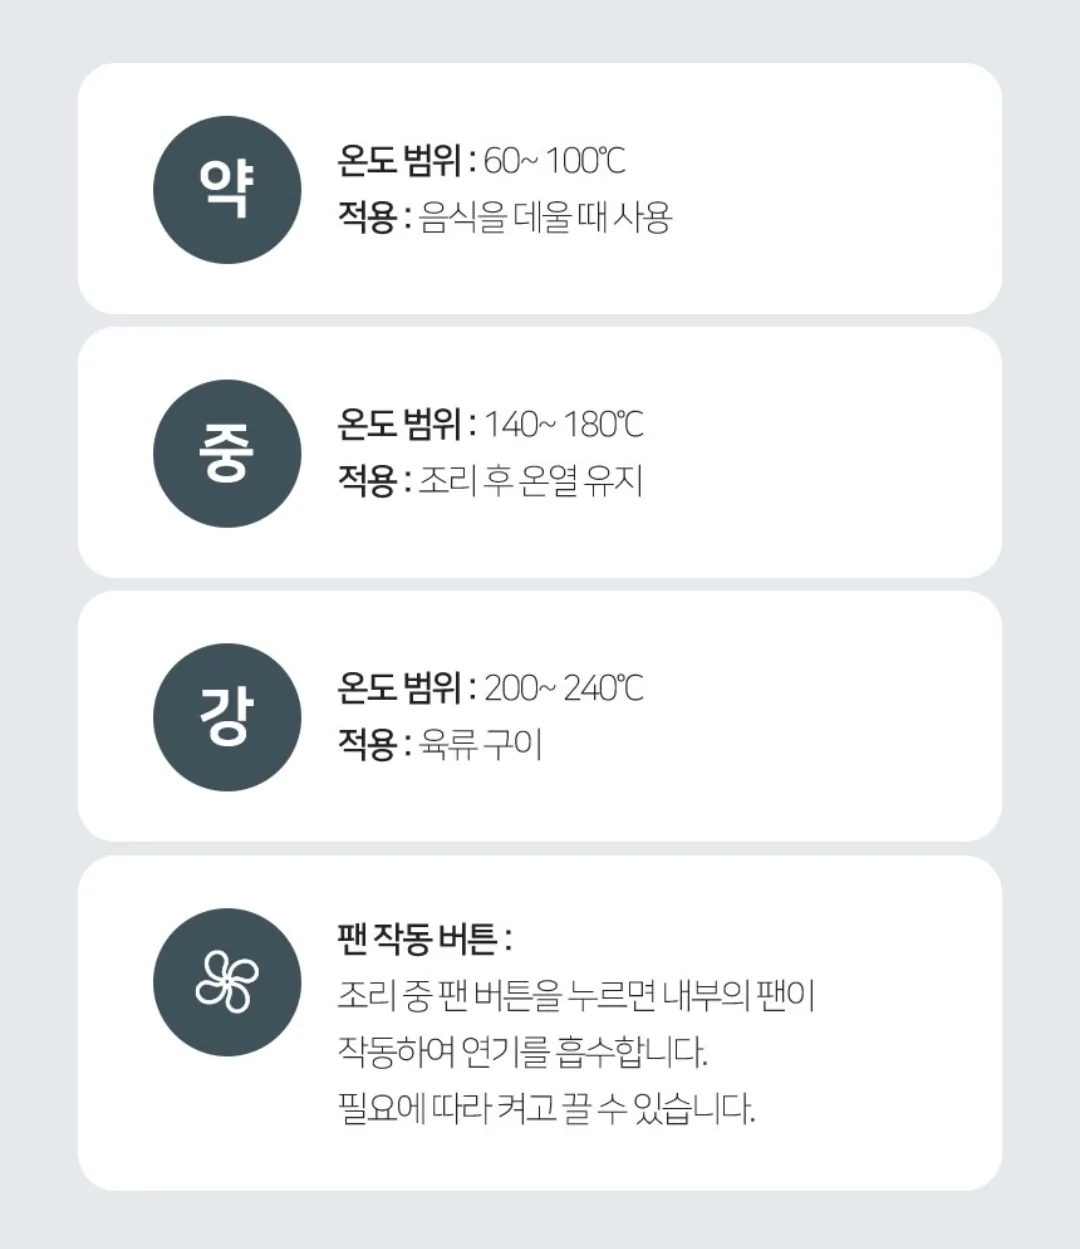Click the line about the internal fan
This screenshot has height=1249, width=1080.
(x=576, y=996)
